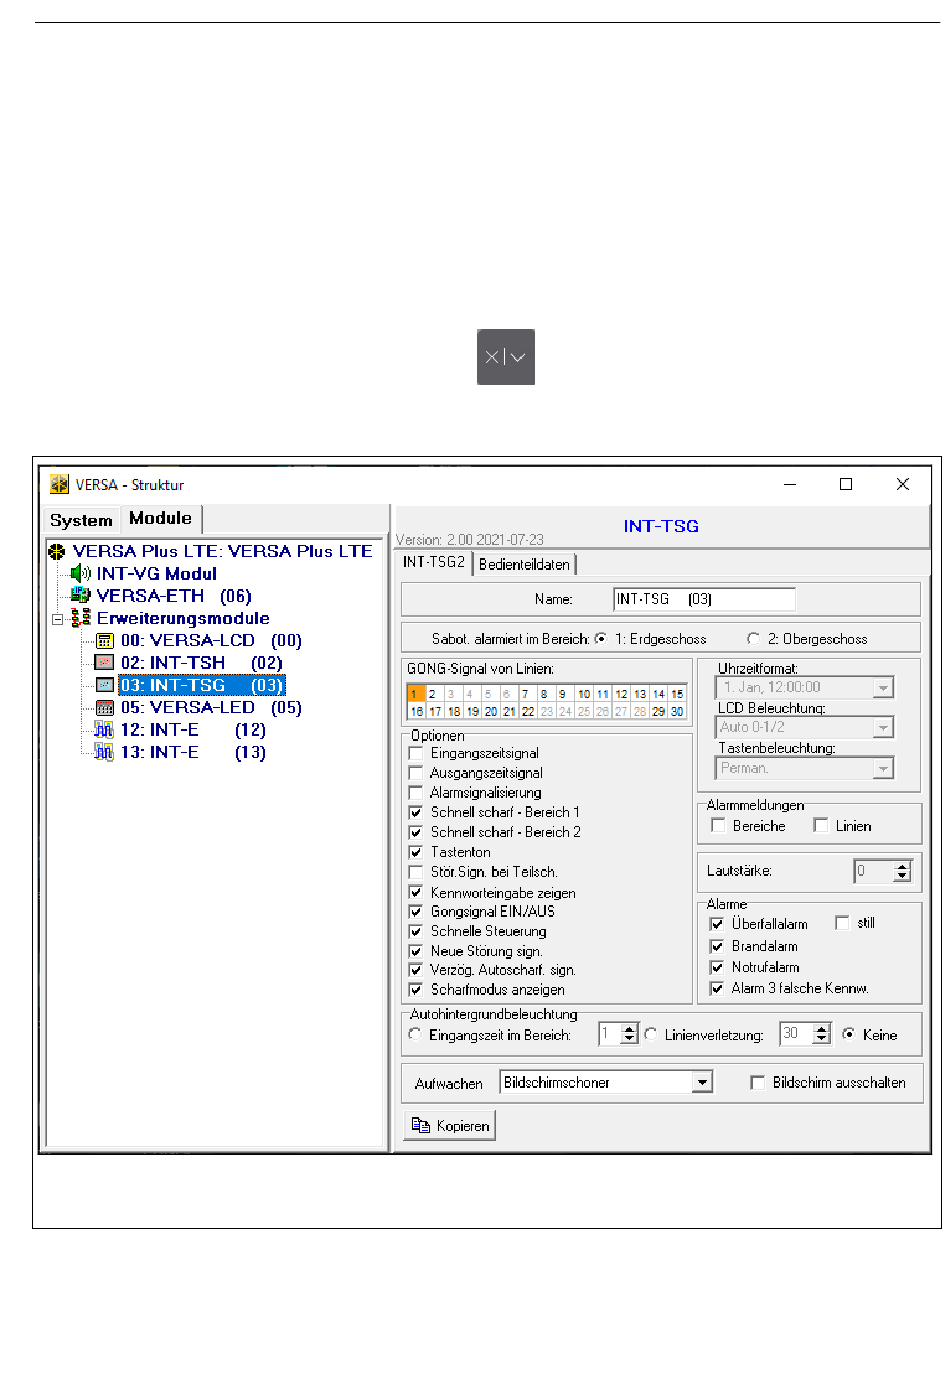950x1397 pixels.
Task: Enable Eingangszeitsignal option
Action: tap(416, 753)
